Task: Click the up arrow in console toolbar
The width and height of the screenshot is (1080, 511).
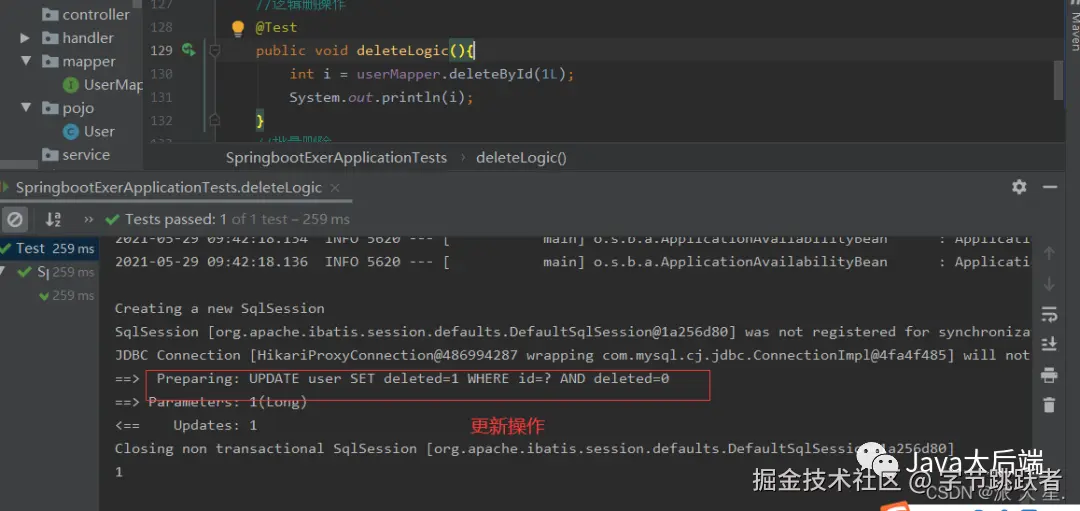Action: [1049, 253]
